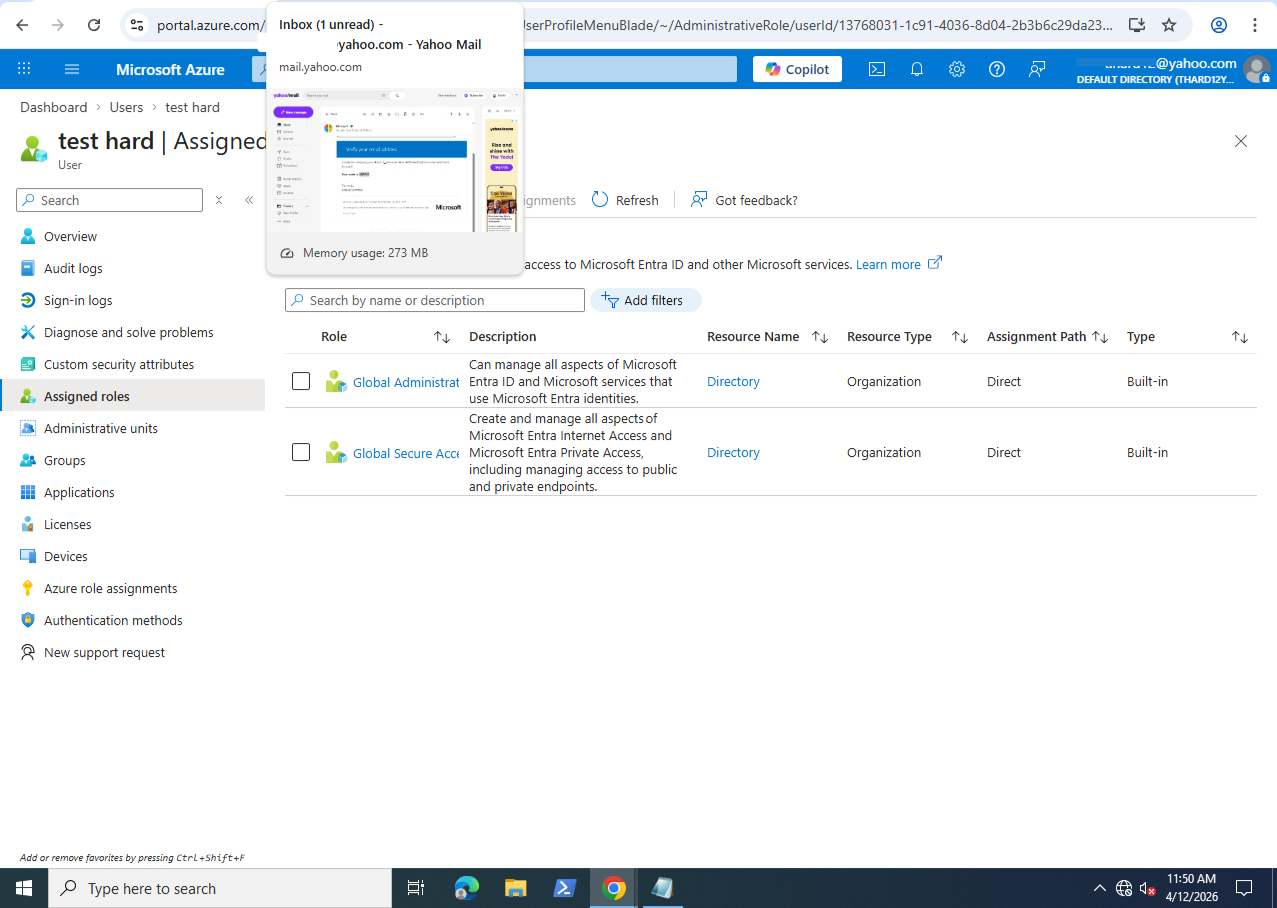Open the Global Administrator role link
1277x908 pixels.
(x=406, y=382)
